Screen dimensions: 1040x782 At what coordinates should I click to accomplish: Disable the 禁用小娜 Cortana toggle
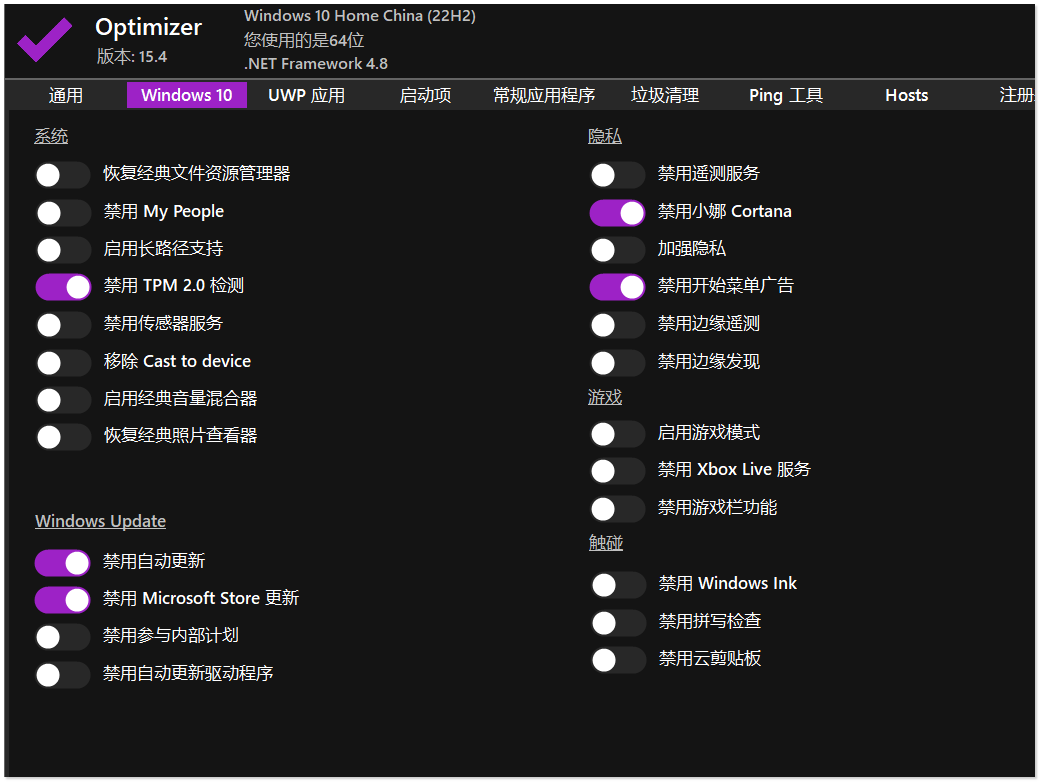point(617,212)
